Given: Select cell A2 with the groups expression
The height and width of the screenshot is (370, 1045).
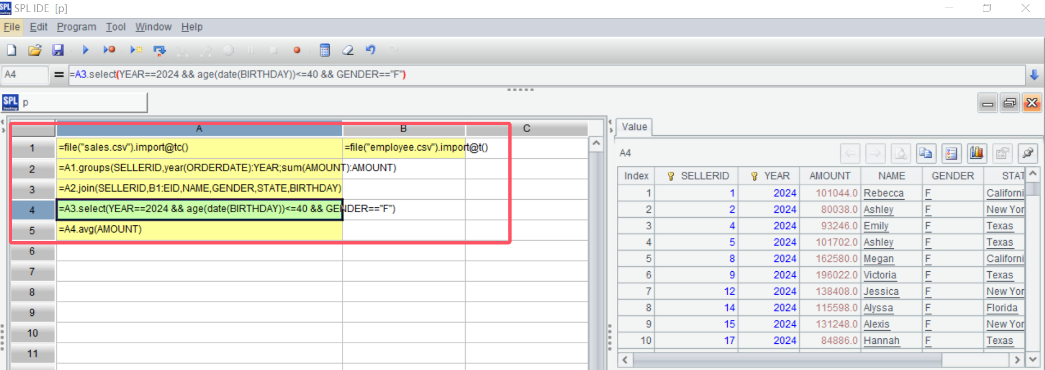Looking at the screenshot, I should coord(199,168).
